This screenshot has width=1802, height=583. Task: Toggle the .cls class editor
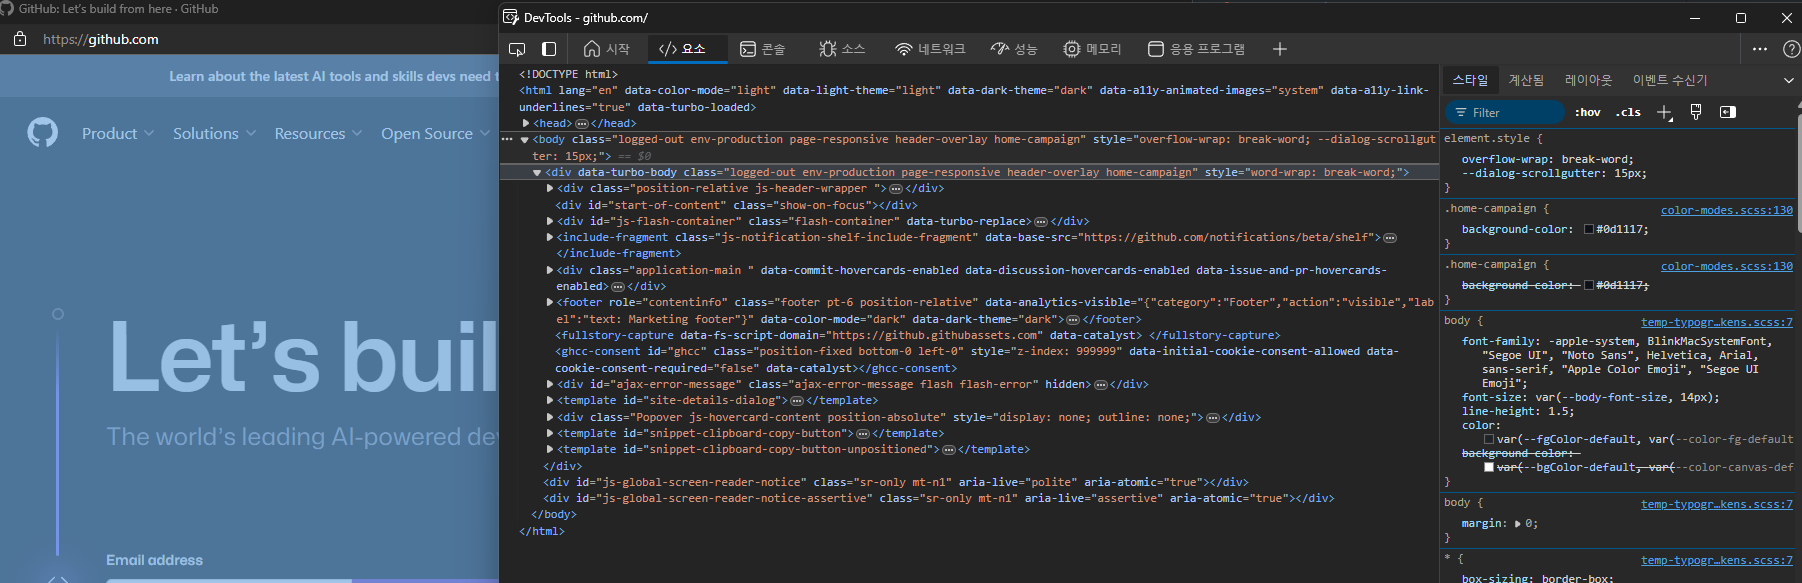coord(1628,112)
